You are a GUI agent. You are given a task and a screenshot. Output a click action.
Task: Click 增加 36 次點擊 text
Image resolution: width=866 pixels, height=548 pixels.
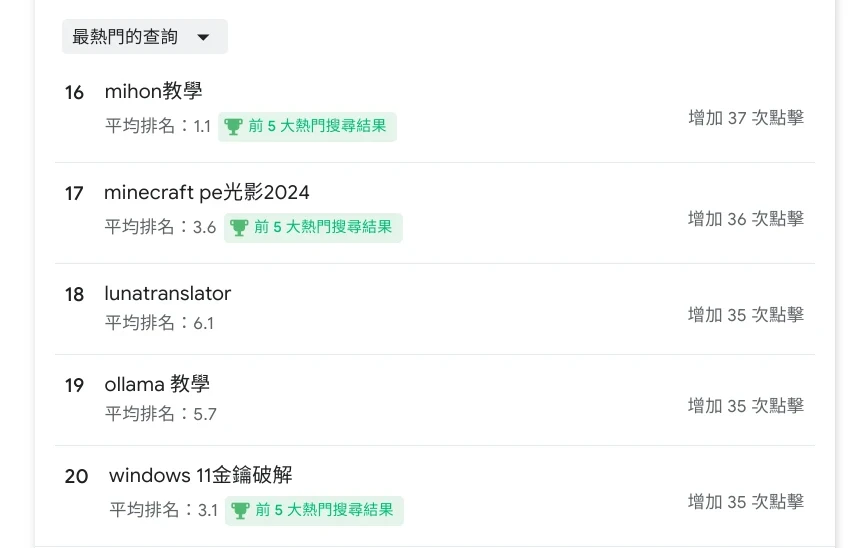(745, 219)
